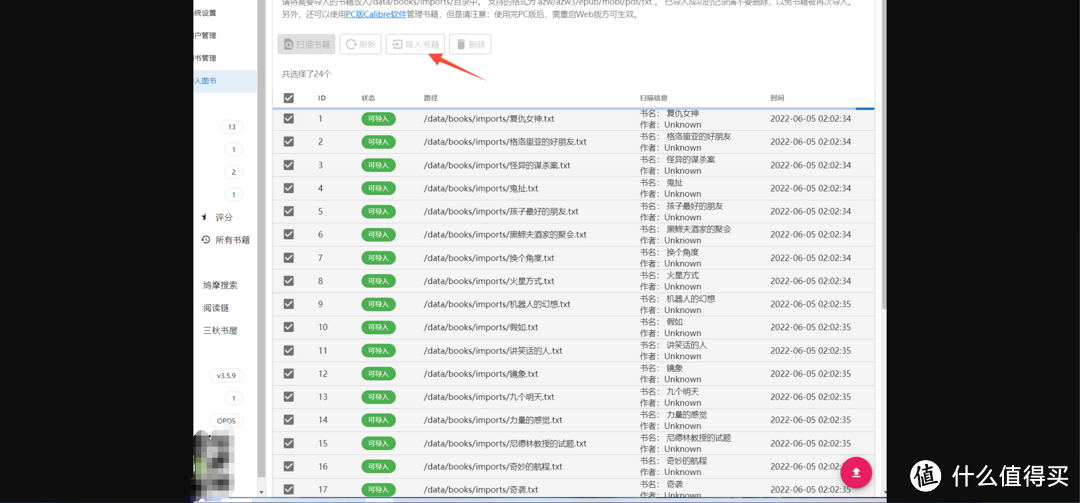Click the 可导入 status pill in row 9
This screenshot has height=503, width=1080.
pyautogui.click(x=378, y=305)
